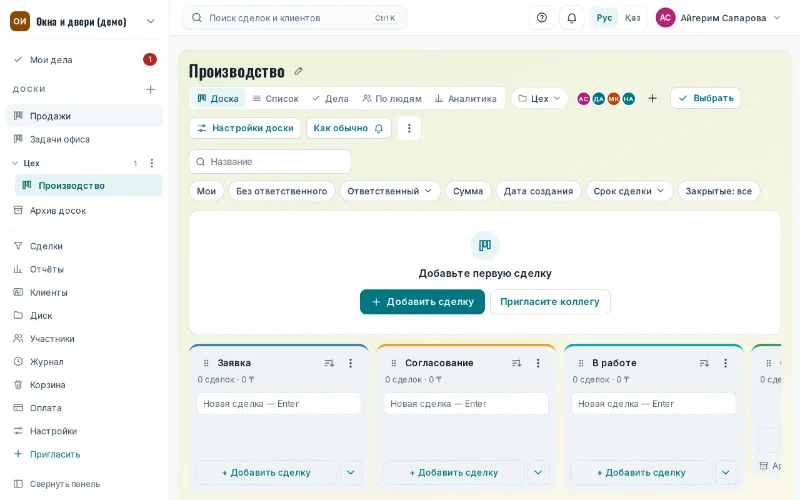Screen dimensions: 800x500
Task: Toggle the Закрытые: все filter
Action: [x=718, y=191]
